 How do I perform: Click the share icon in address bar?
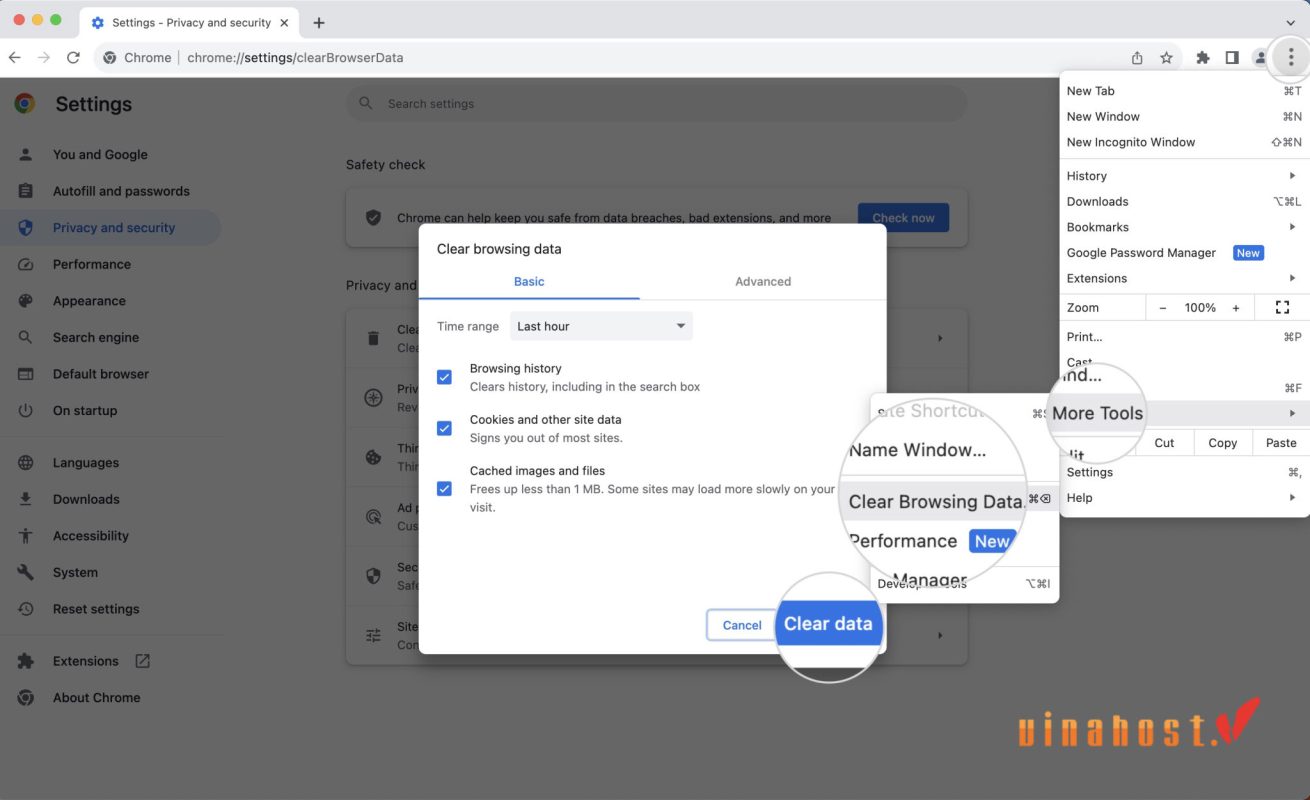click(1137, 58)
